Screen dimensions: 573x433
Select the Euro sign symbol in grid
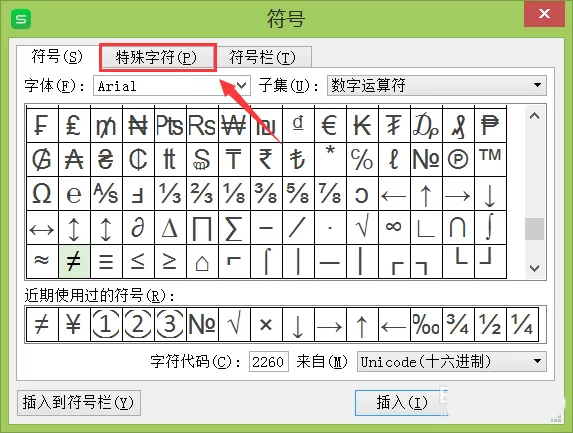coord(330,125)
